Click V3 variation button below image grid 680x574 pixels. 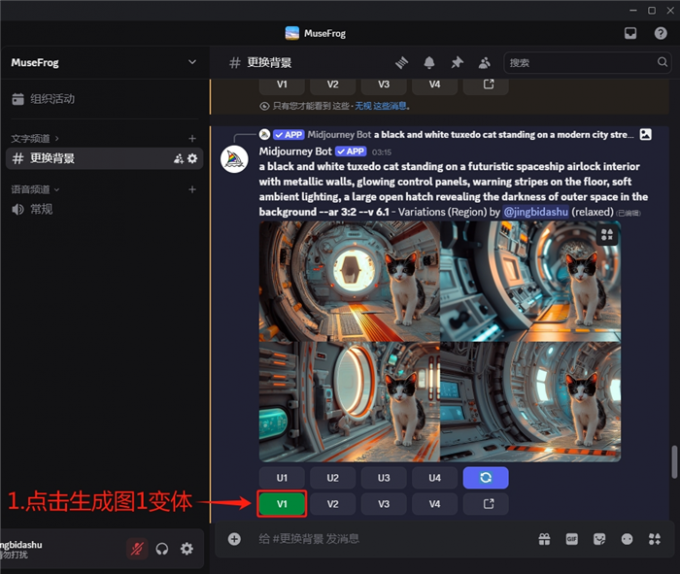(384, 504)
